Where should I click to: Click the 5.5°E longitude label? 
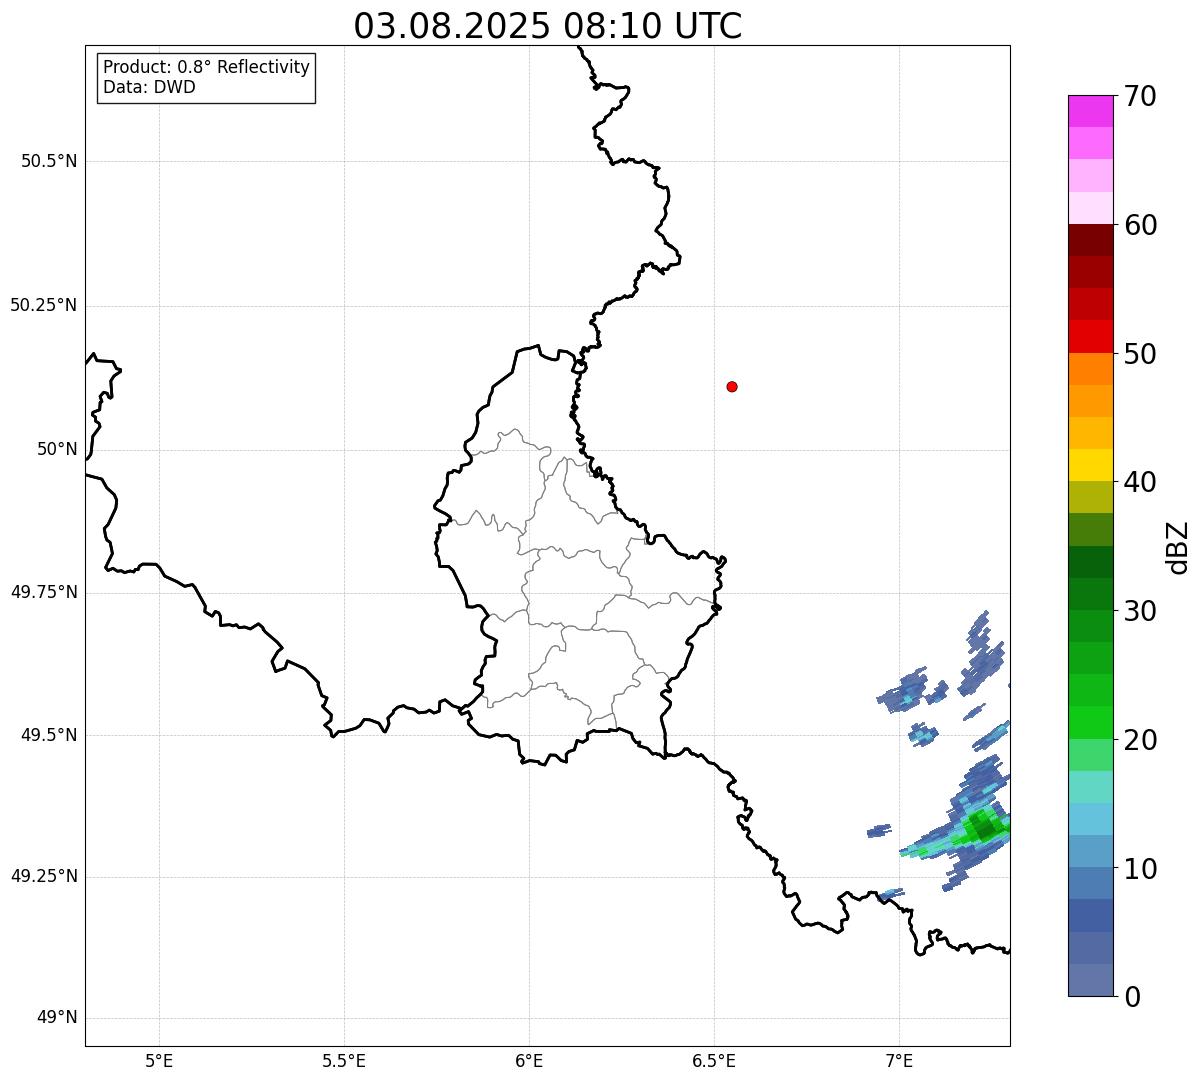(344, 1060)
